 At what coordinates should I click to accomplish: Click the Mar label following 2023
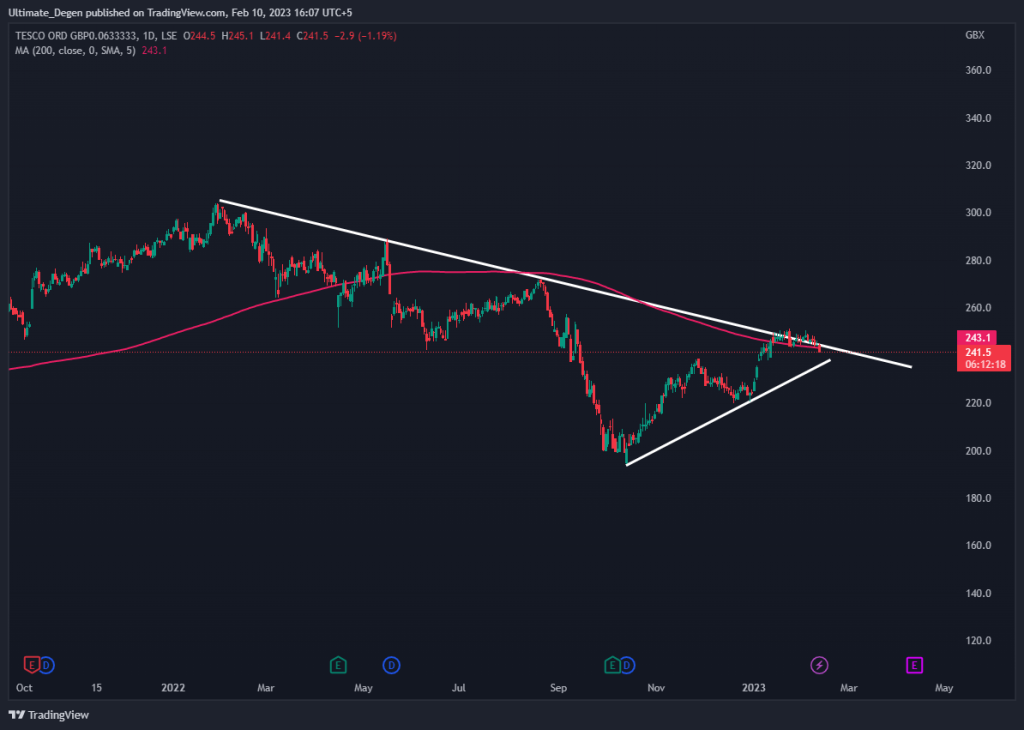point(848,688)
